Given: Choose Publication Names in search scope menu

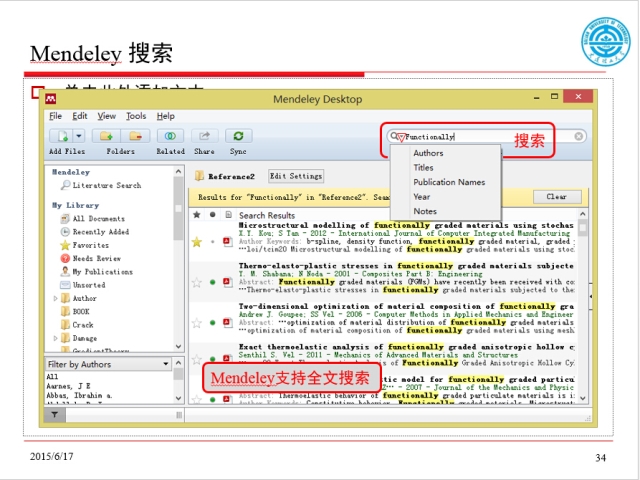Looking at the screenshot, I should coord(449,182).
